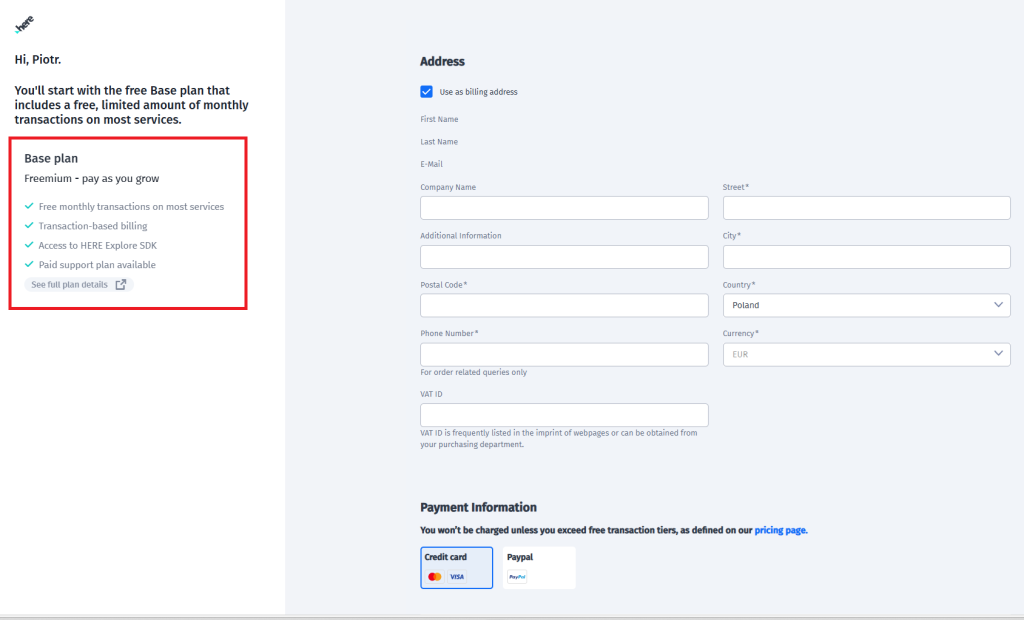Click the Phone Number field
This screenshot has height=620, width=1024.
coord(564,354)
